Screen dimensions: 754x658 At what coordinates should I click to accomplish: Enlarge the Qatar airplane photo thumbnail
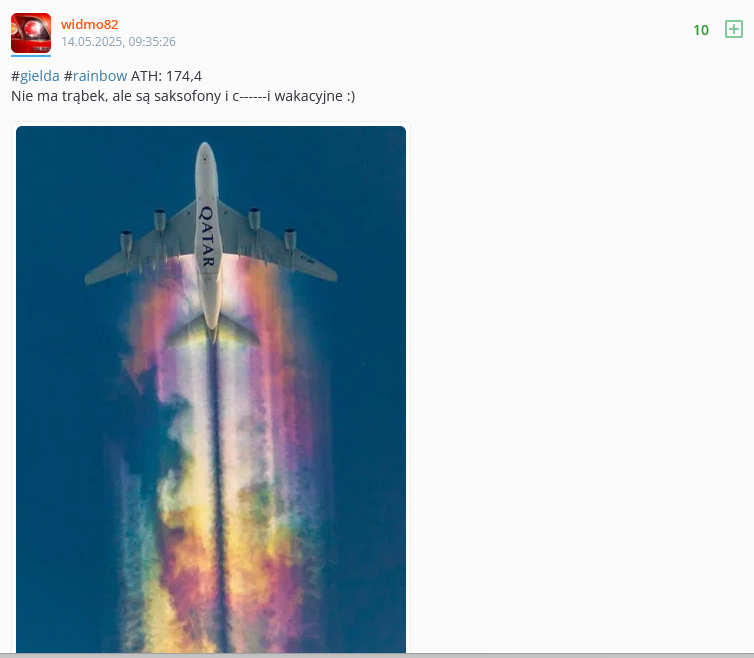click(x=211, y=389)
